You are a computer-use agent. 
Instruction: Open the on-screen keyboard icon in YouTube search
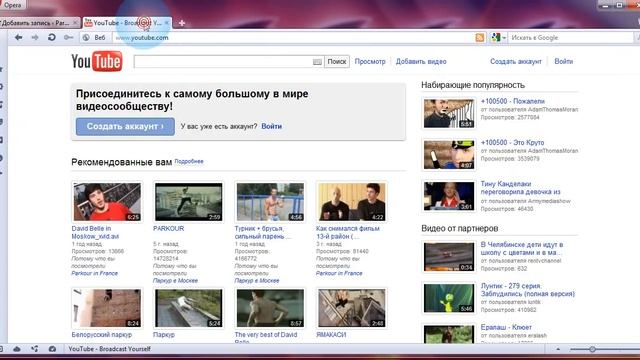pos(317,62)
